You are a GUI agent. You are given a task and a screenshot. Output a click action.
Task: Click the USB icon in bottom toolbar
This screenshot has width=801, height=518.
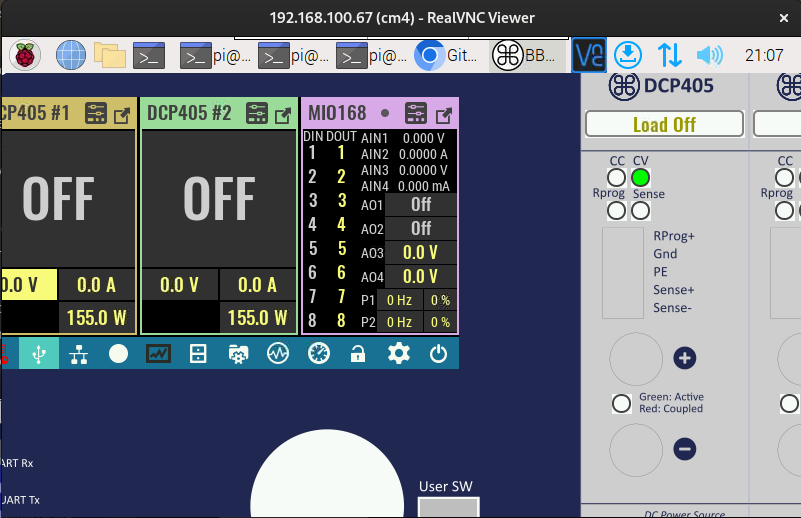pyautogui.click(x=38, y=353)
